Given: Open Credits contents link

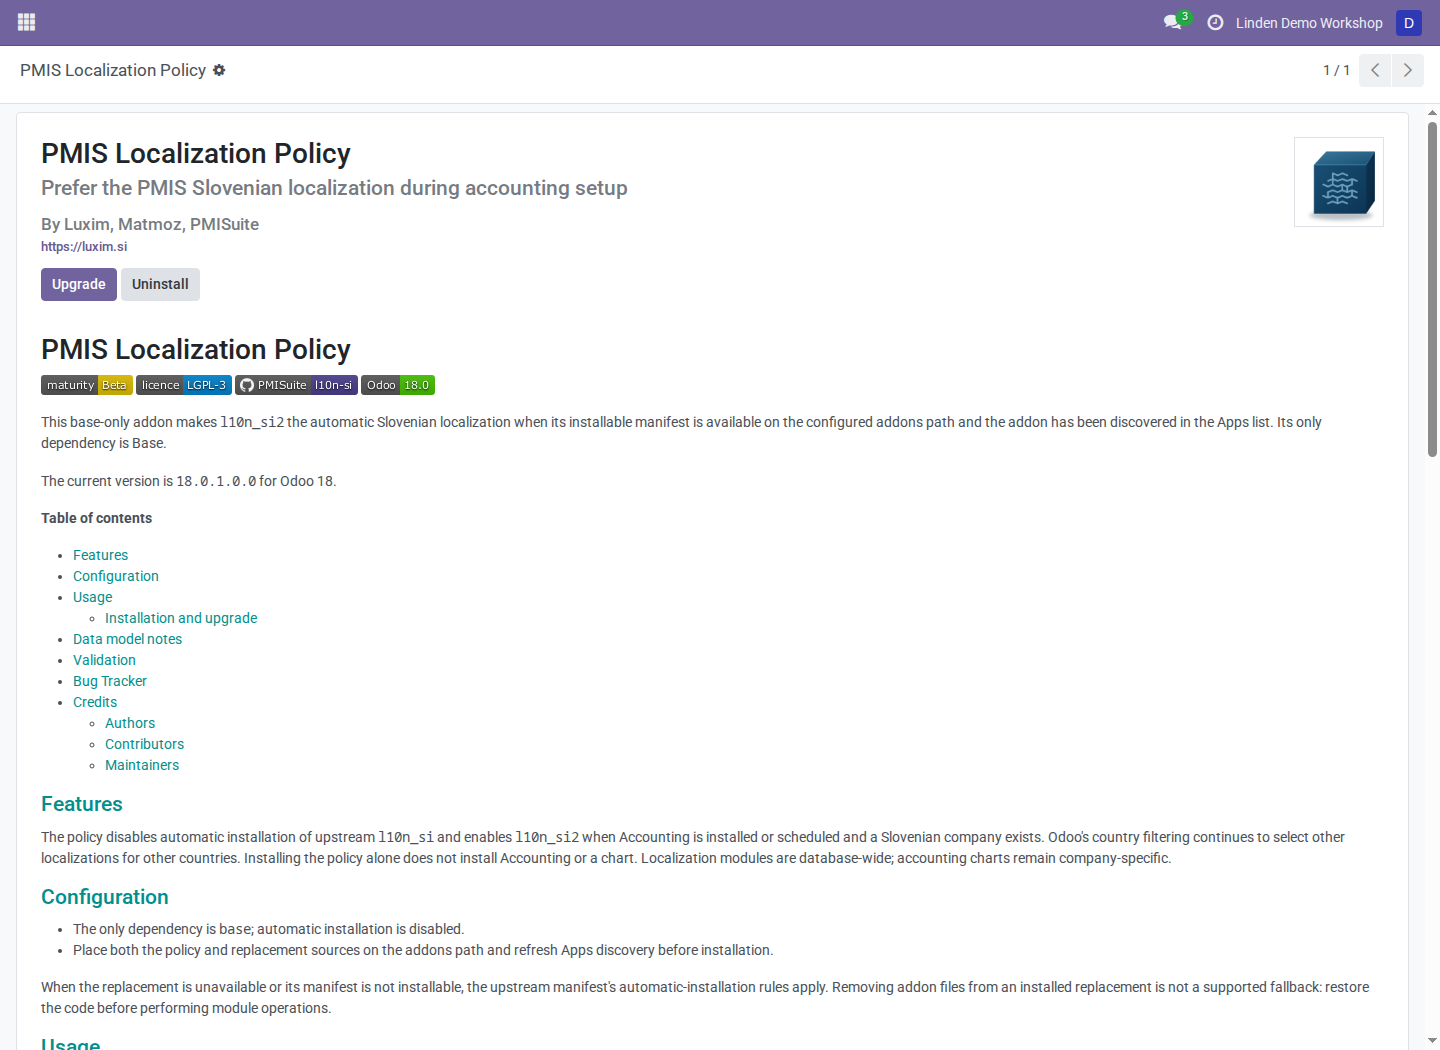Looking at the screenshot, I should click(95, 702).
